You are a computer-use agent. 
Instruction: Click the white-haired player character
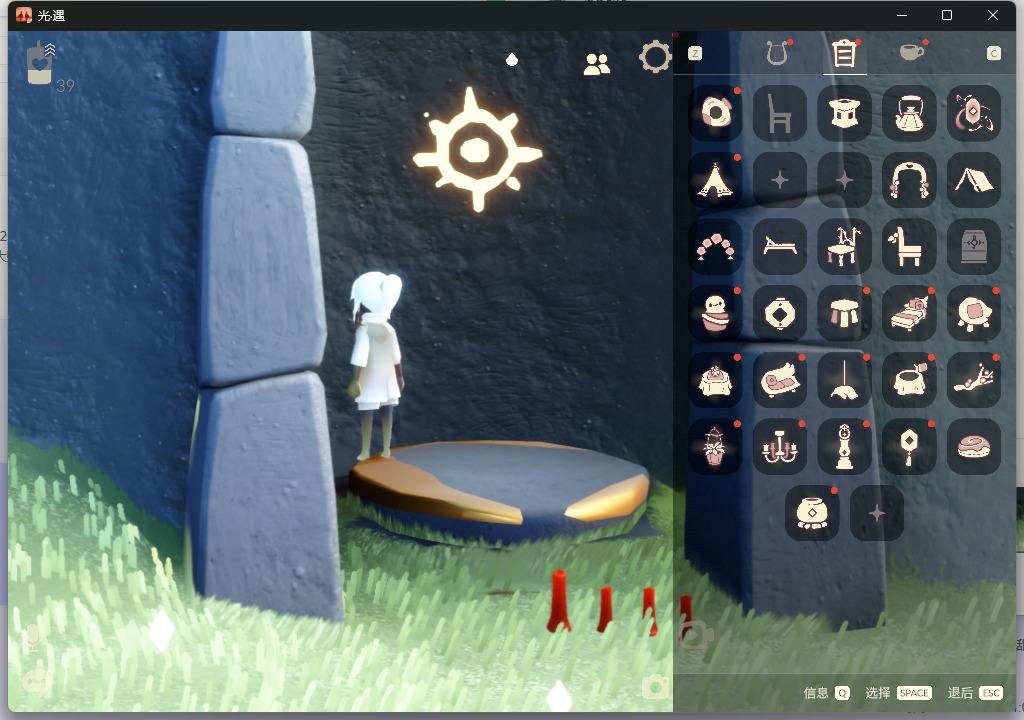pyautogui.click(x=376, y=365)
